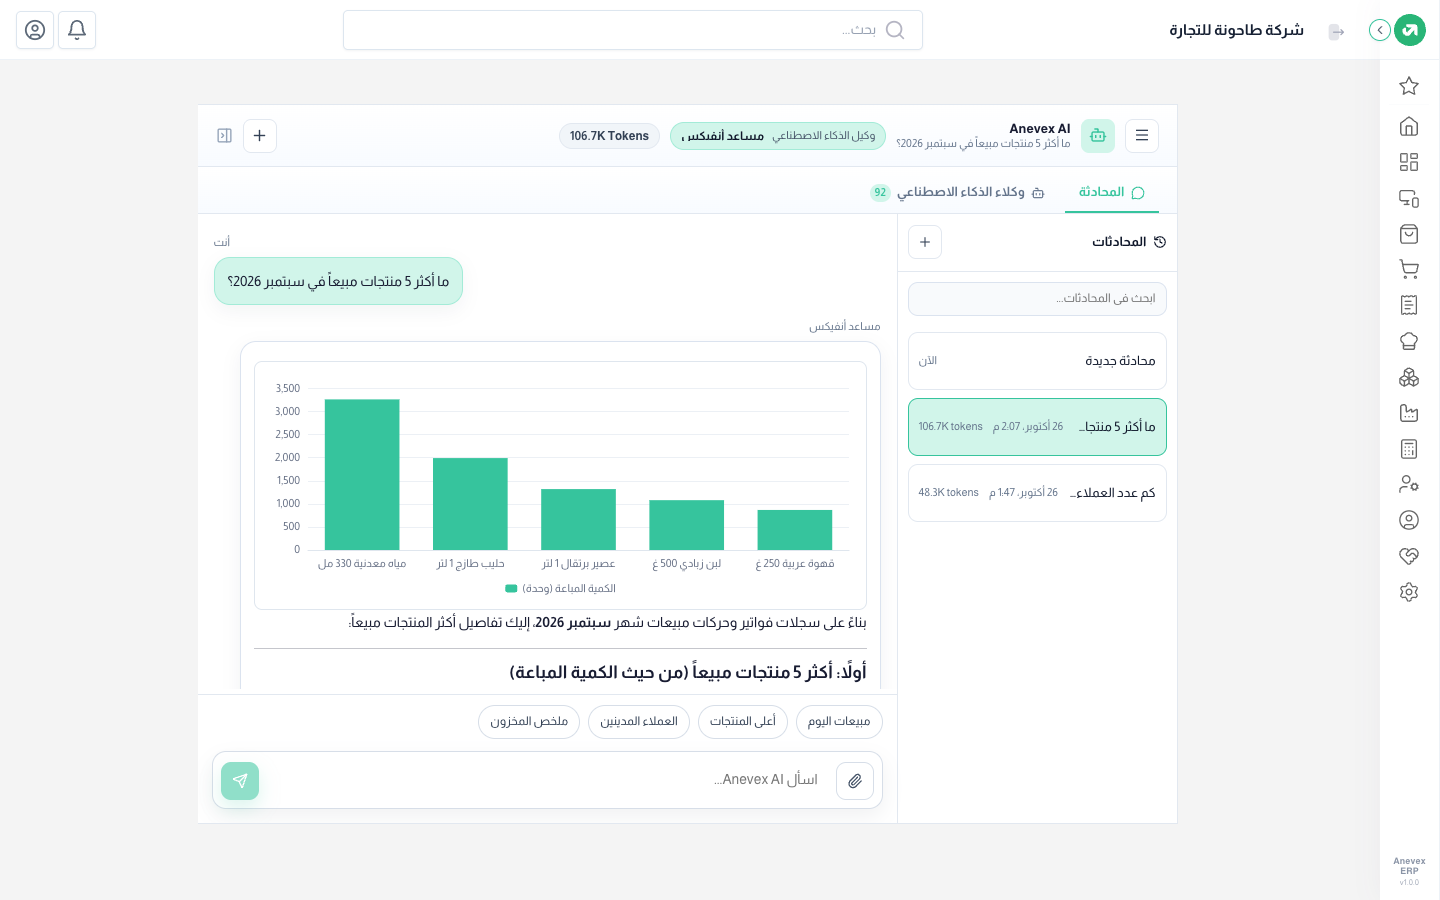Click ملخص المخزون suggestion chip
This screenshot has width=1440, height=900.
(x=529, y=722)
